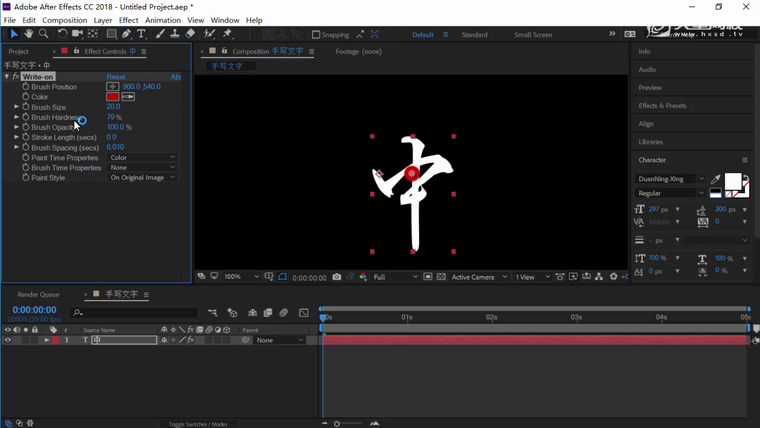The image size is (760, 428).
Task: Expand the Brush Opacity property
Action: pyautogui.click(x=17, y=127)
